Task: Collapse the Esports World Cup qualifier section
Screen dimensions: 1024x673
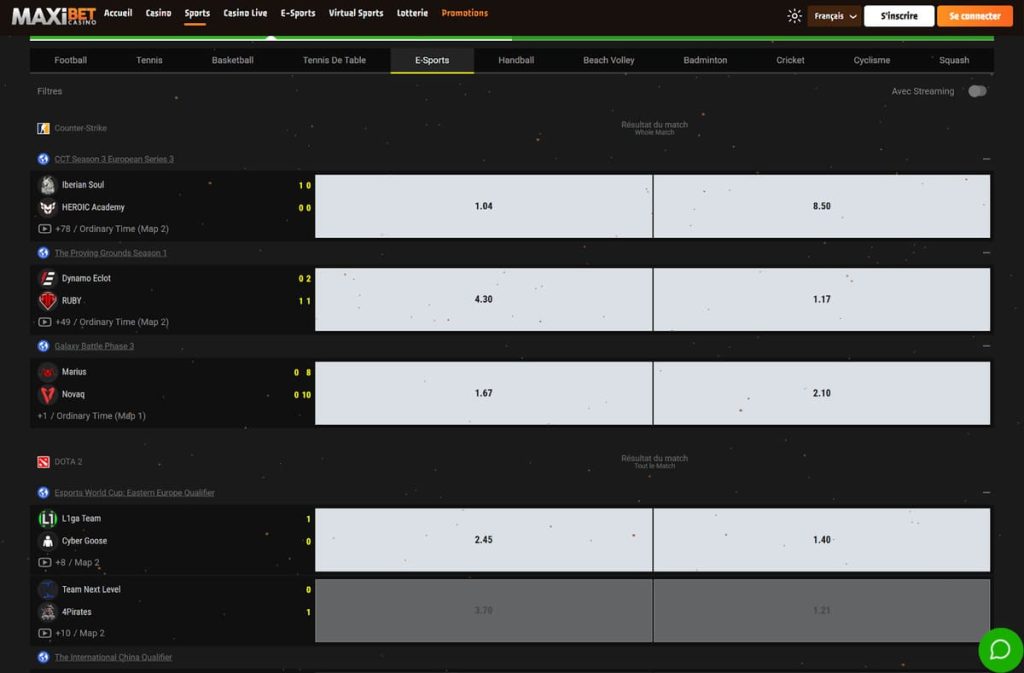Action: [986, 492]
